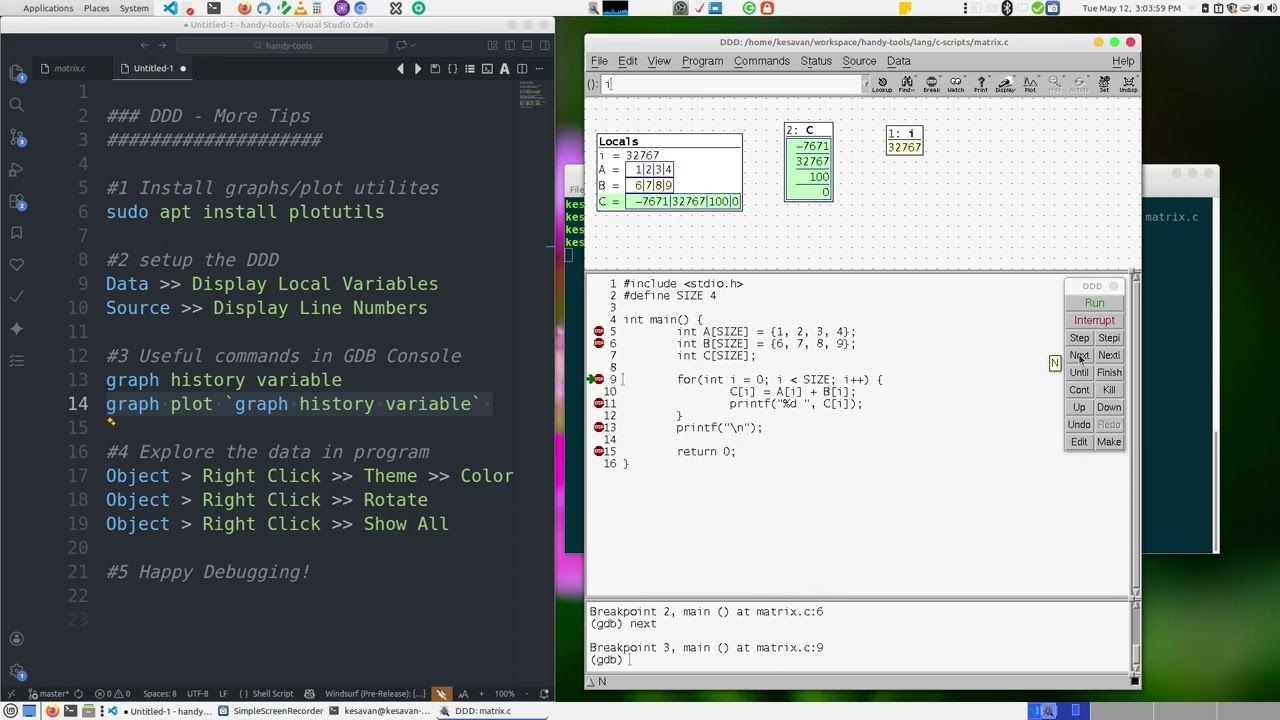Click breakpoint stop sign on line 13

(x=599, y=427)
